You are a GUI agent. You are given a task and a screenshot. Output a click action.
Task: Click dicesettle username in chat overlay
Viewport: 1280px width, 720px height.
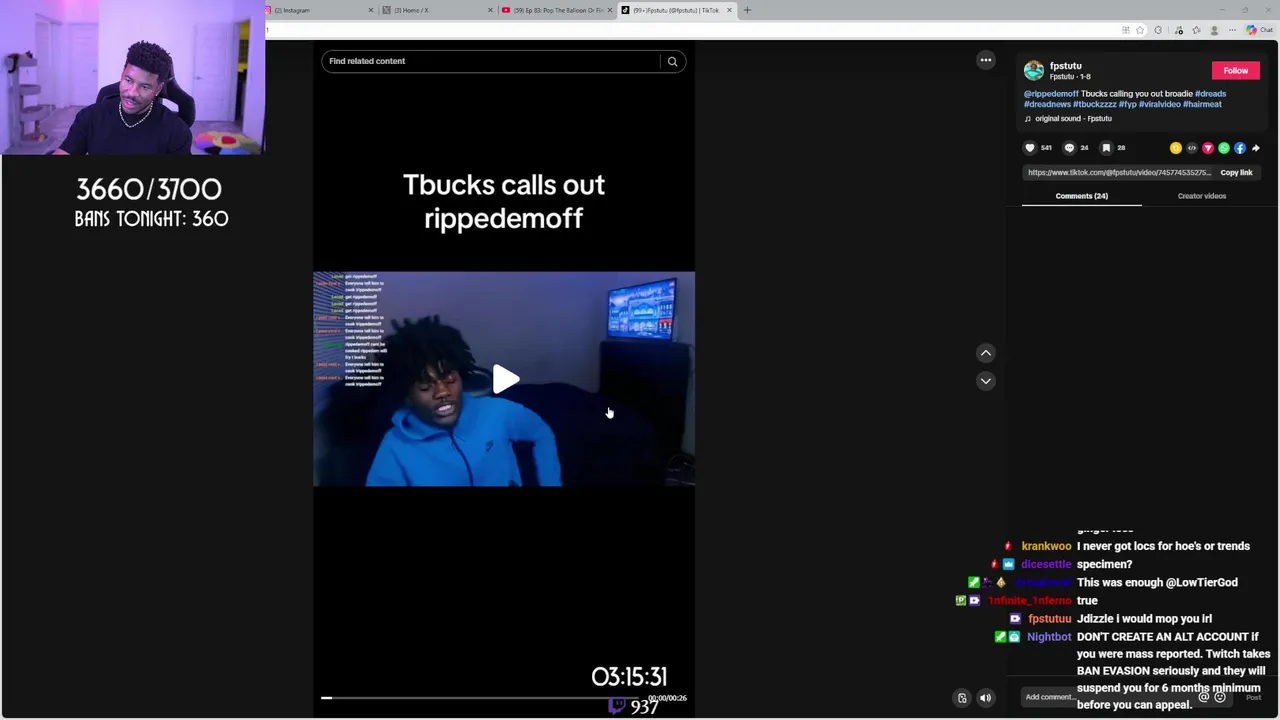click(x=1046, y=564)
